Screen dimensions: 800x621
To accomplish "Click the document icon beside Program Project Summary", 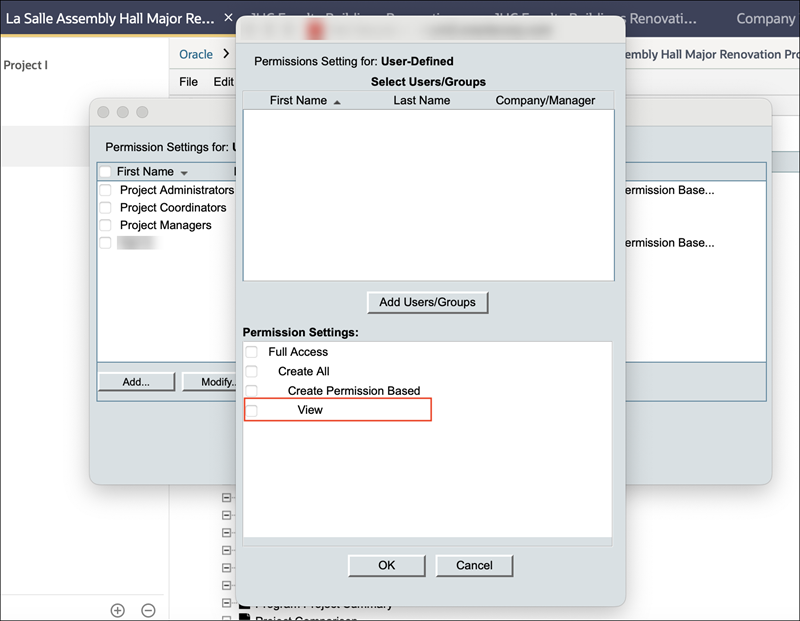I will point(244,603).
